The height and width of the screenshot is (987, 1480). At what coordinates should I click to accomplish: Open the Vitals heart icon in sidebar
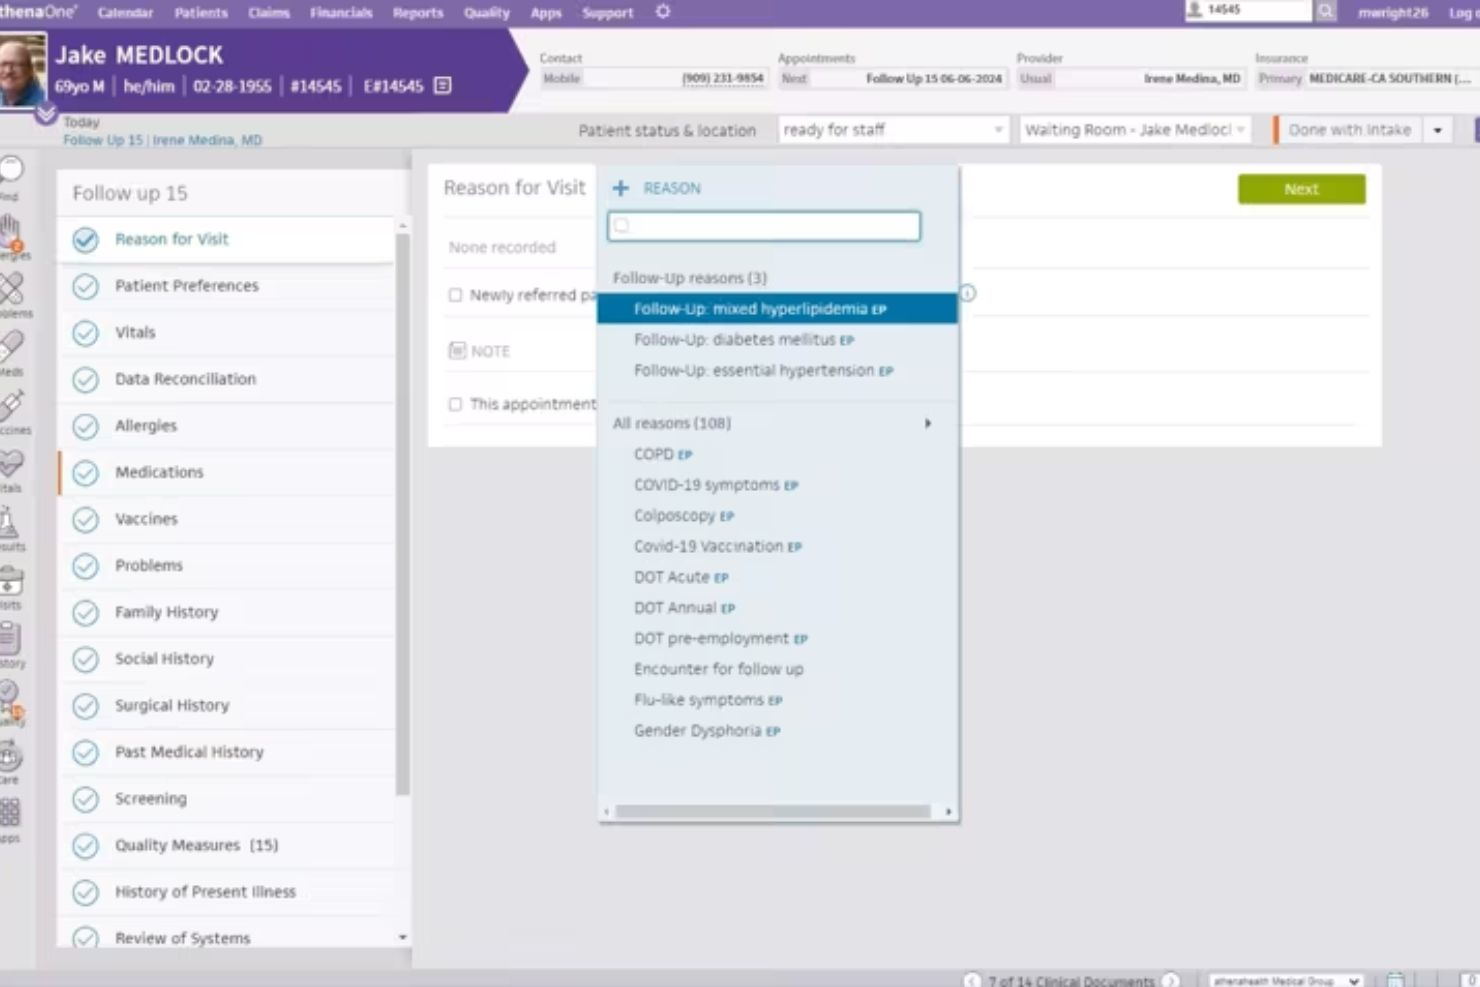(10, 464)
